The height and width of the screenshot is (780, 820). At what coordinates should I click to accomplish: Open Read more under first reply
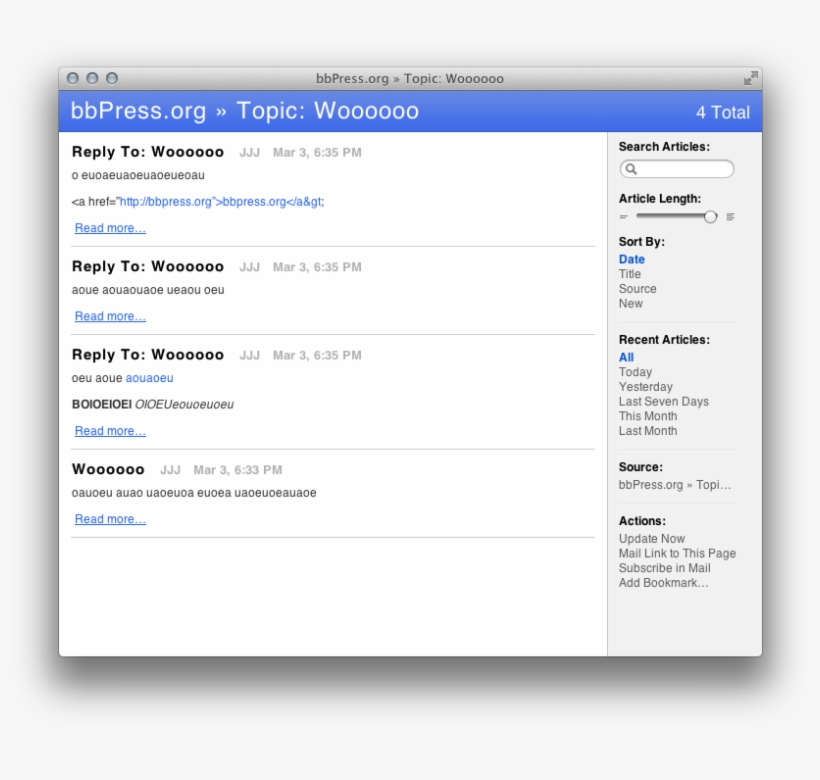110,228
